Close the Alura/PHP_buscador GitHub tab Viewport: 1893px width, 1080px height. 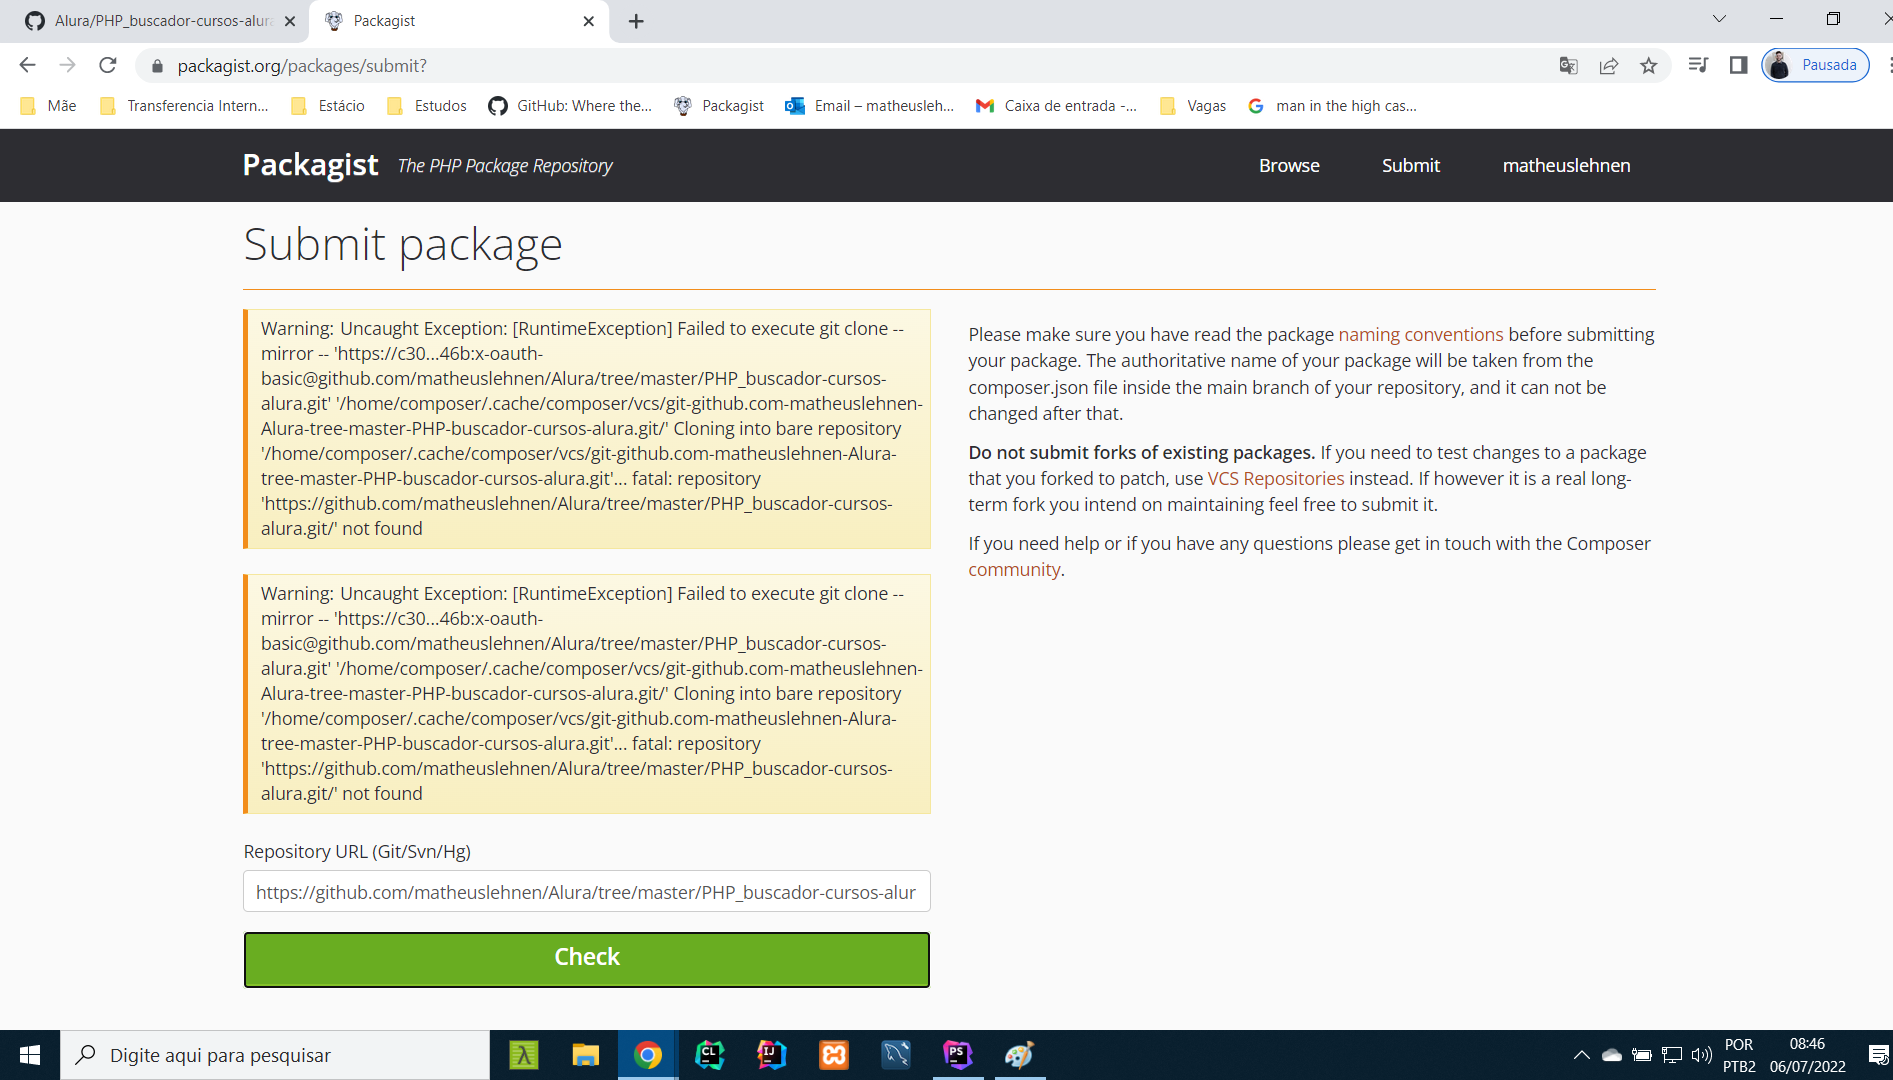point(290,21)
